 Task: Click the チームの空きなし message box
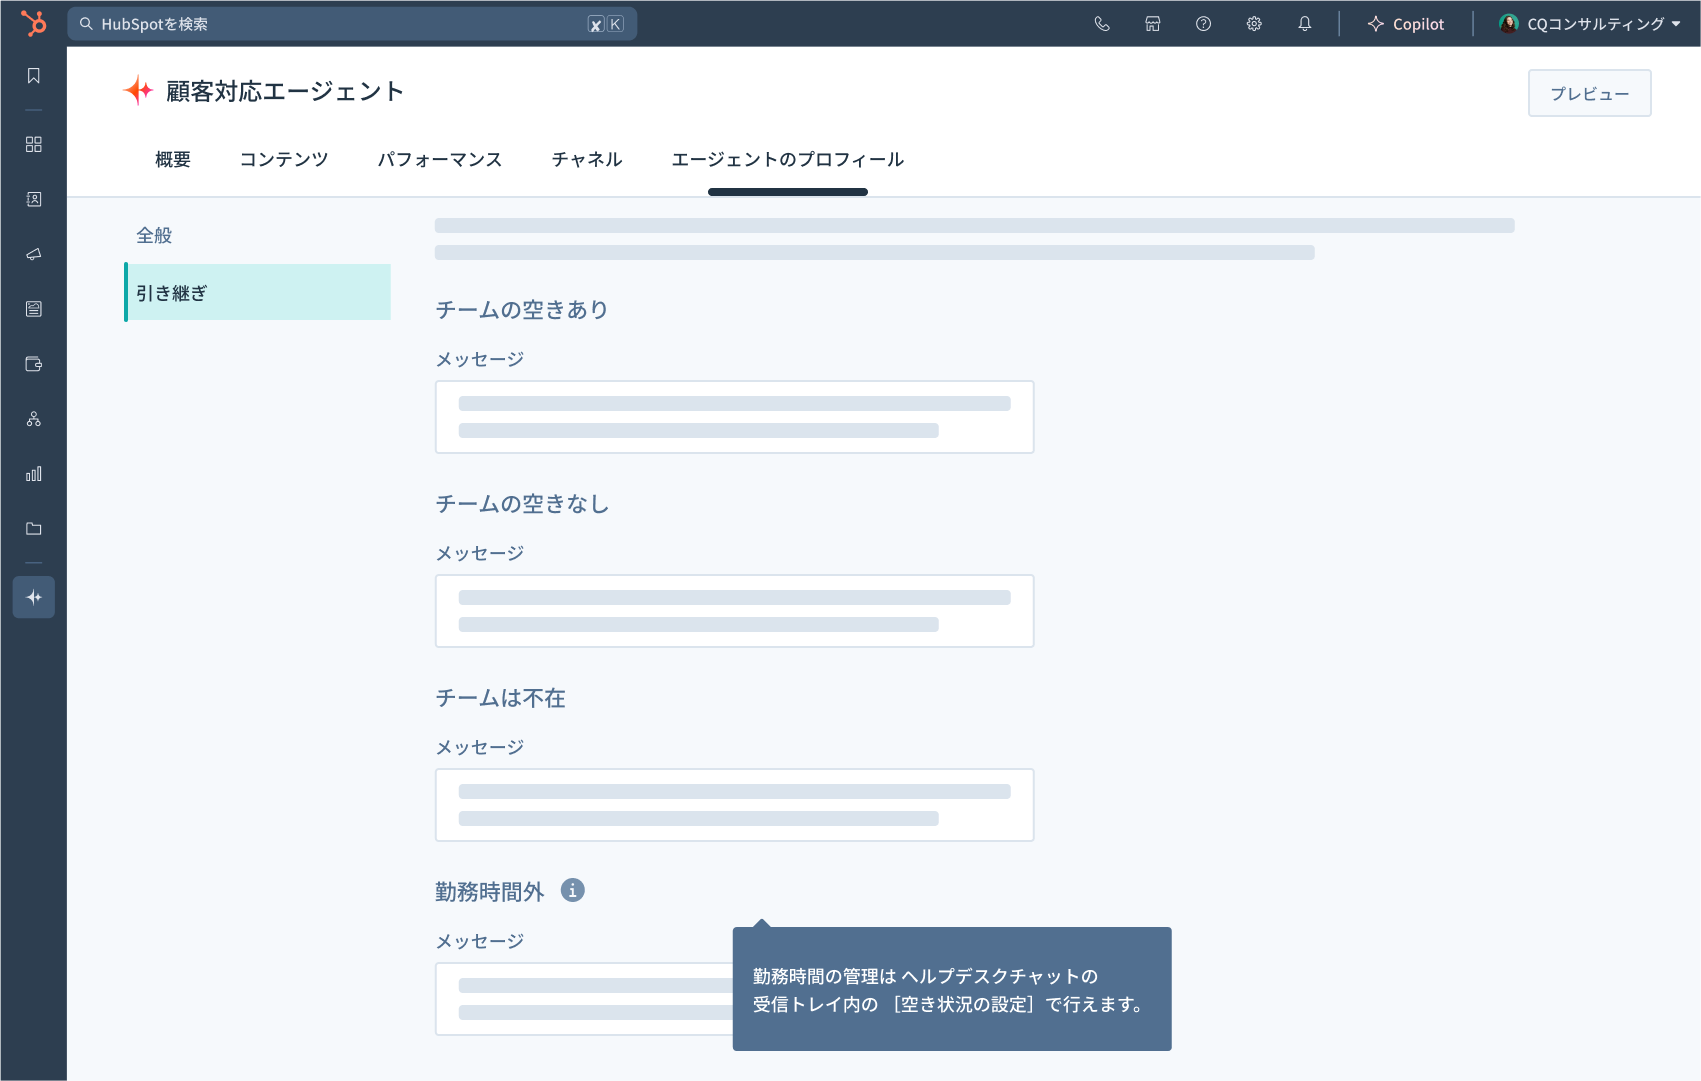[735, 611]
